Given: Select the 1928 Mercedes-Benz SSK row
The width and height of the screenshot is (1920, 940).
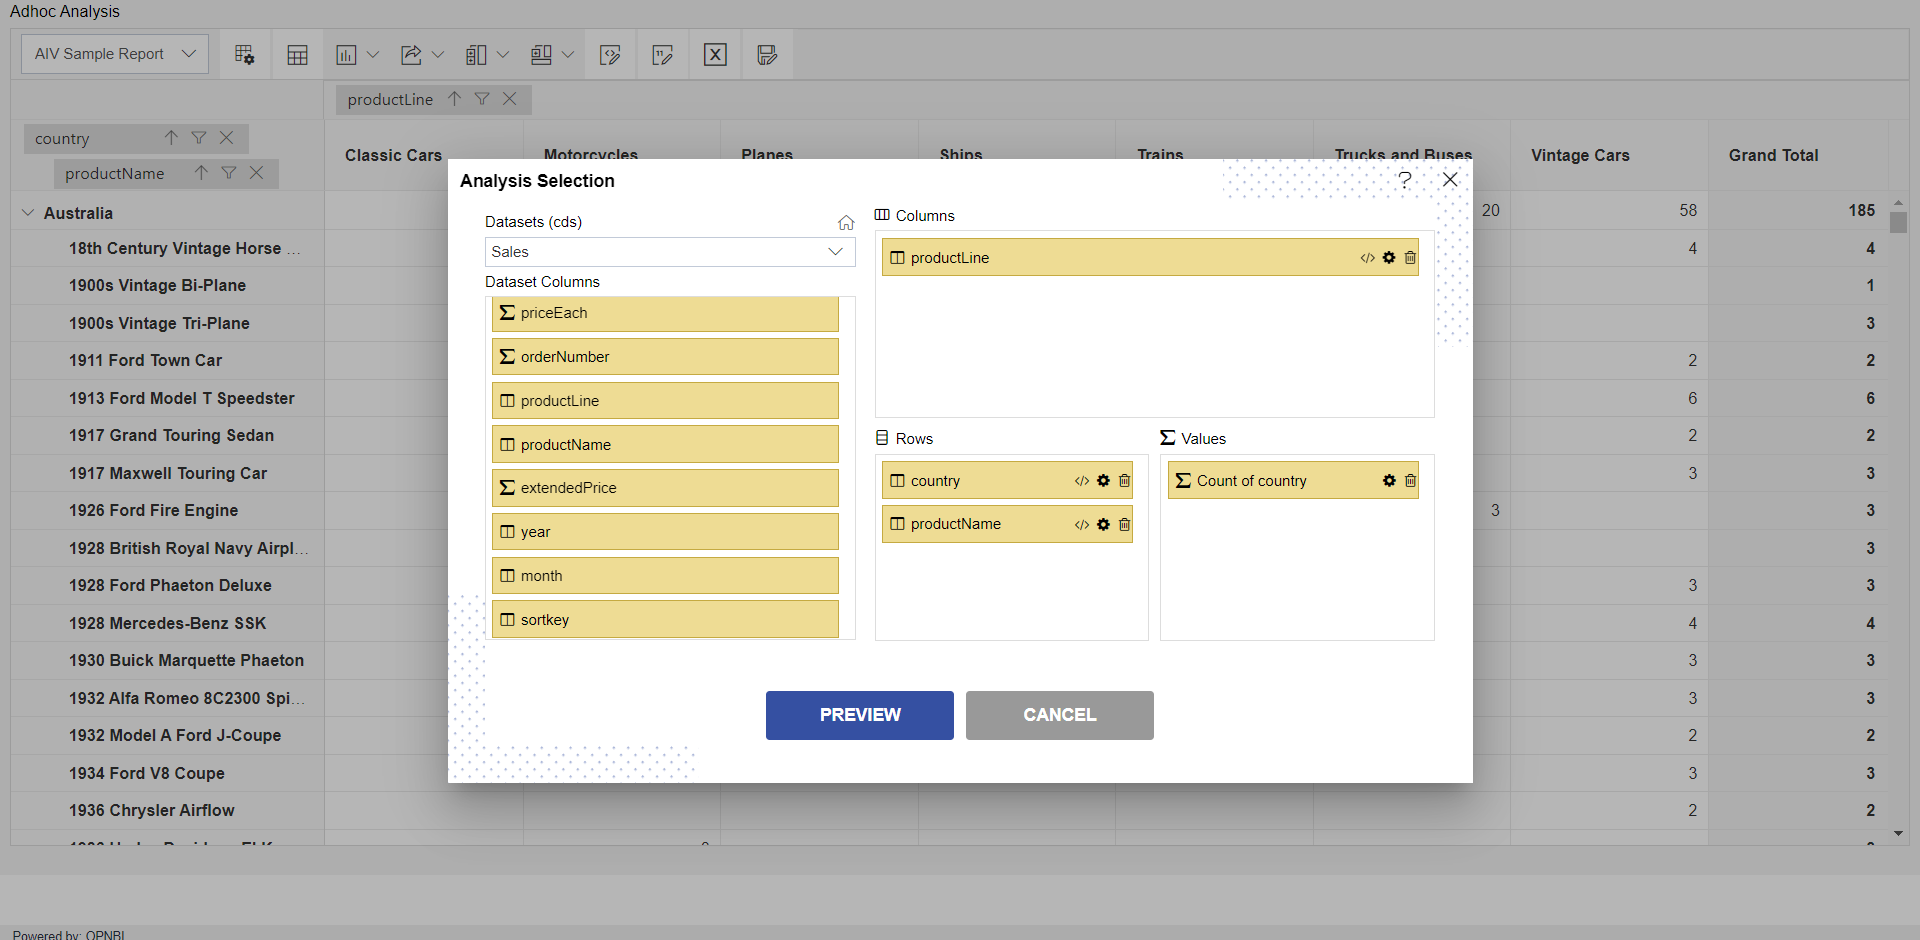Looking at the screenshot, I should [168, 623].
